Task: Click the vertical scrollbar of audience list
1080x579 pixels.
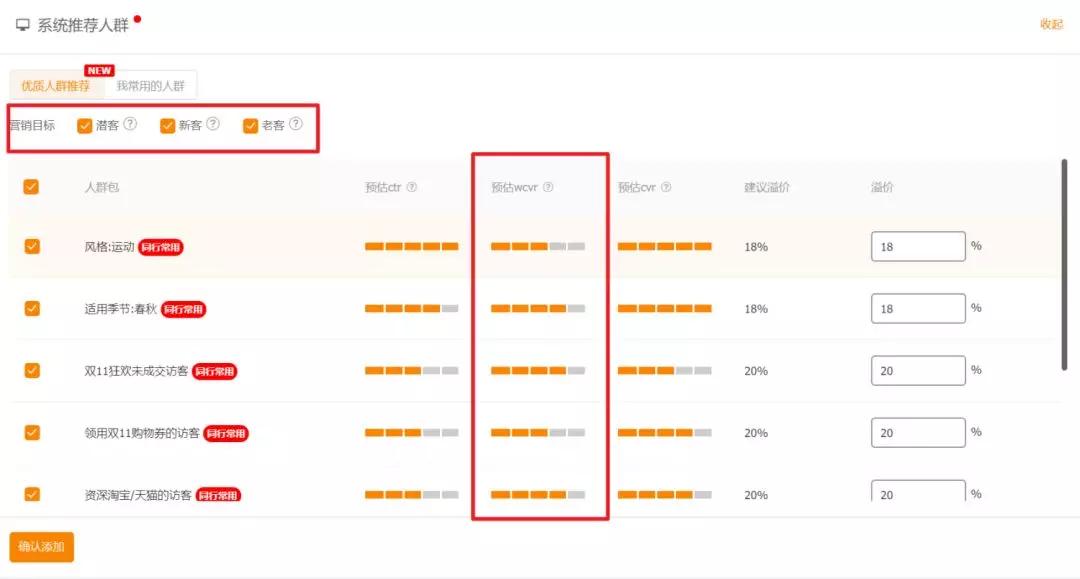Action: pyautogui.click(x=1064, y=265)
